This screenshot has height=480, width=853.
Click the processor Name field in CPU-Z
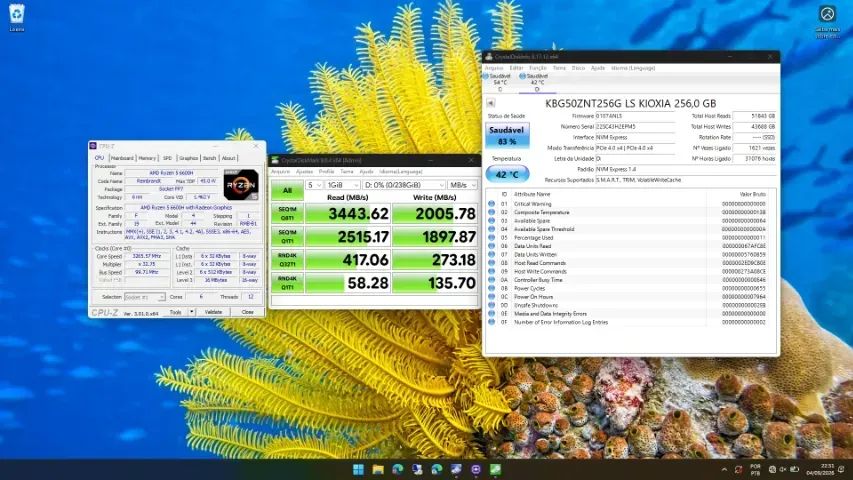coord(171,173)
